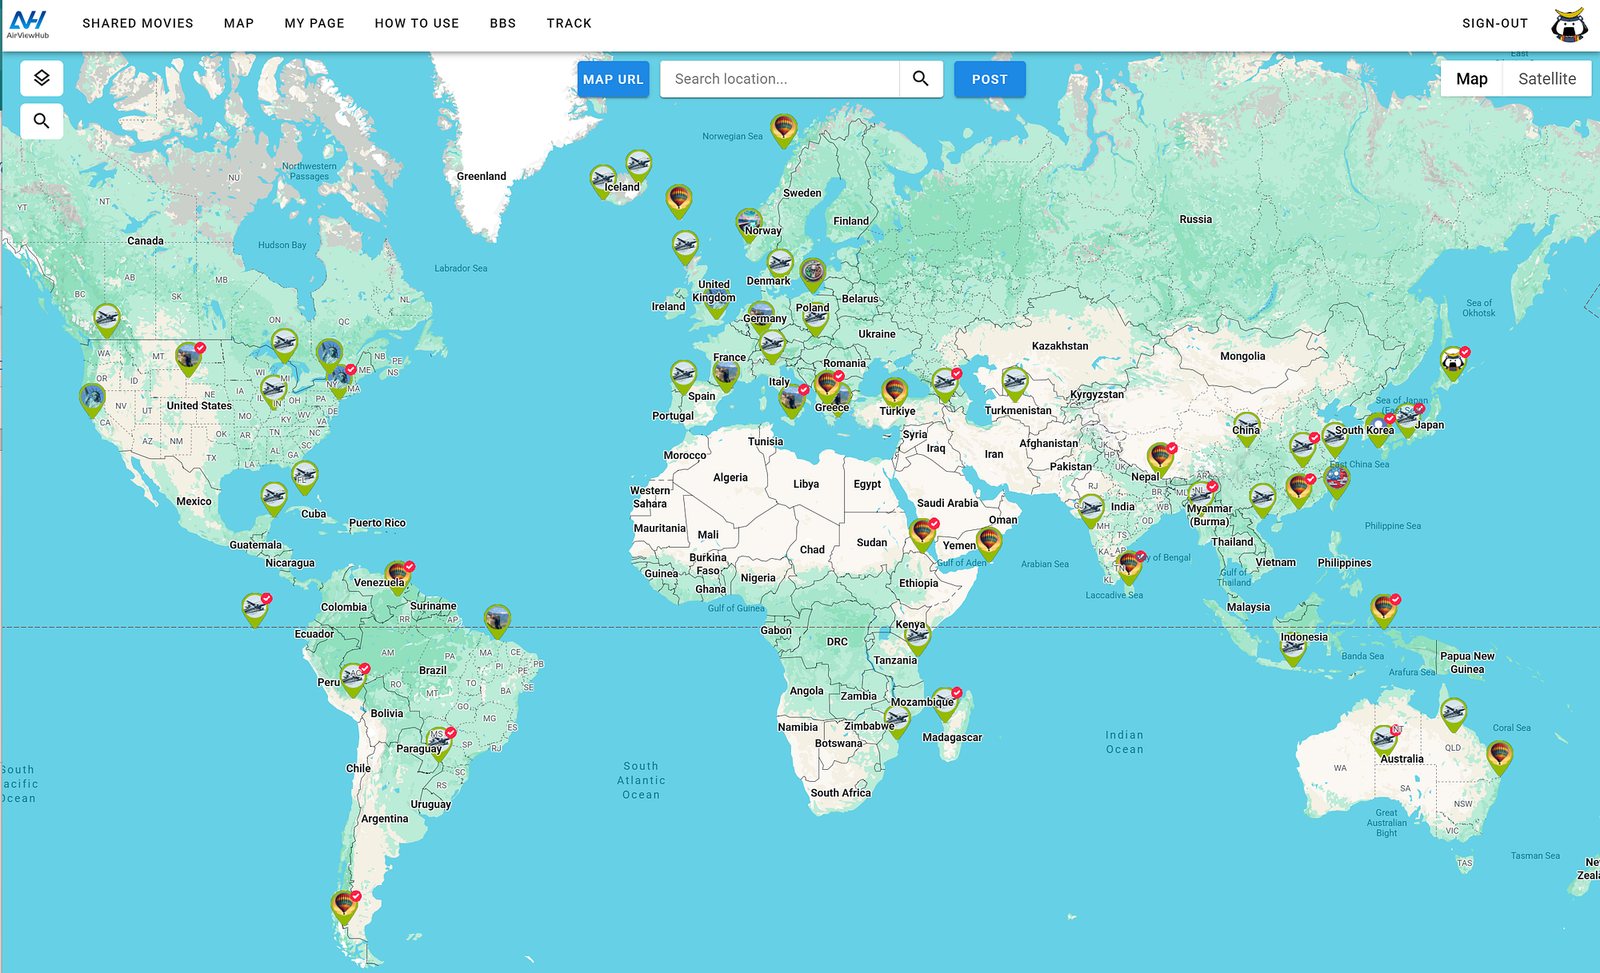Screen dimensions: 1600x973
Task: Select the airplane marker in Paraguay
Action: (439, 744)
